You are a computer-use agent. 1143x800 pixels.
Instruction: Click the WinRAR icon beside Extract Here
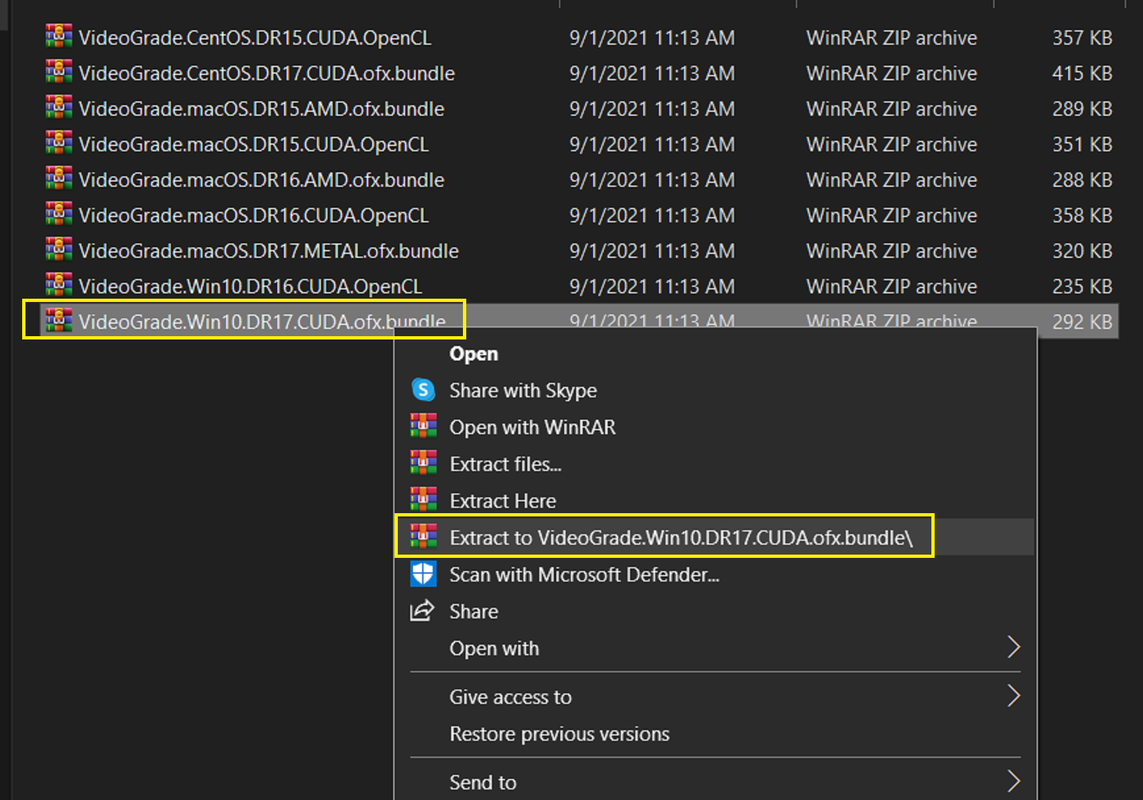point(424,500)
